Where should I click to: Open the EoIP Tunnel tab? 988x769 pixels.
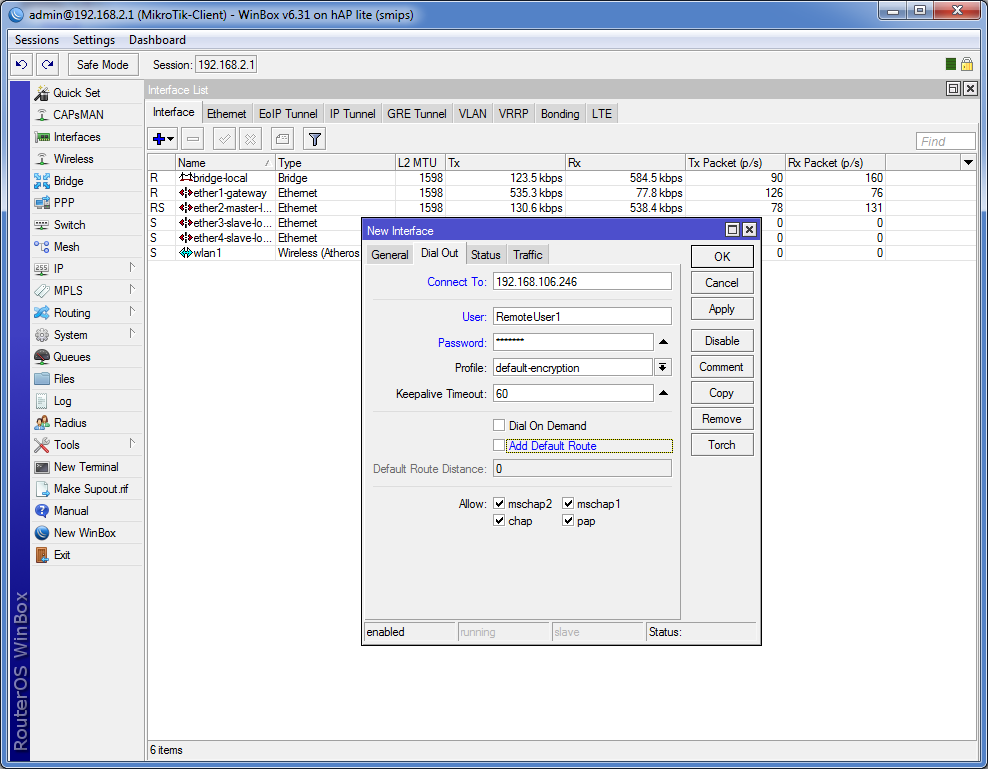288,114
